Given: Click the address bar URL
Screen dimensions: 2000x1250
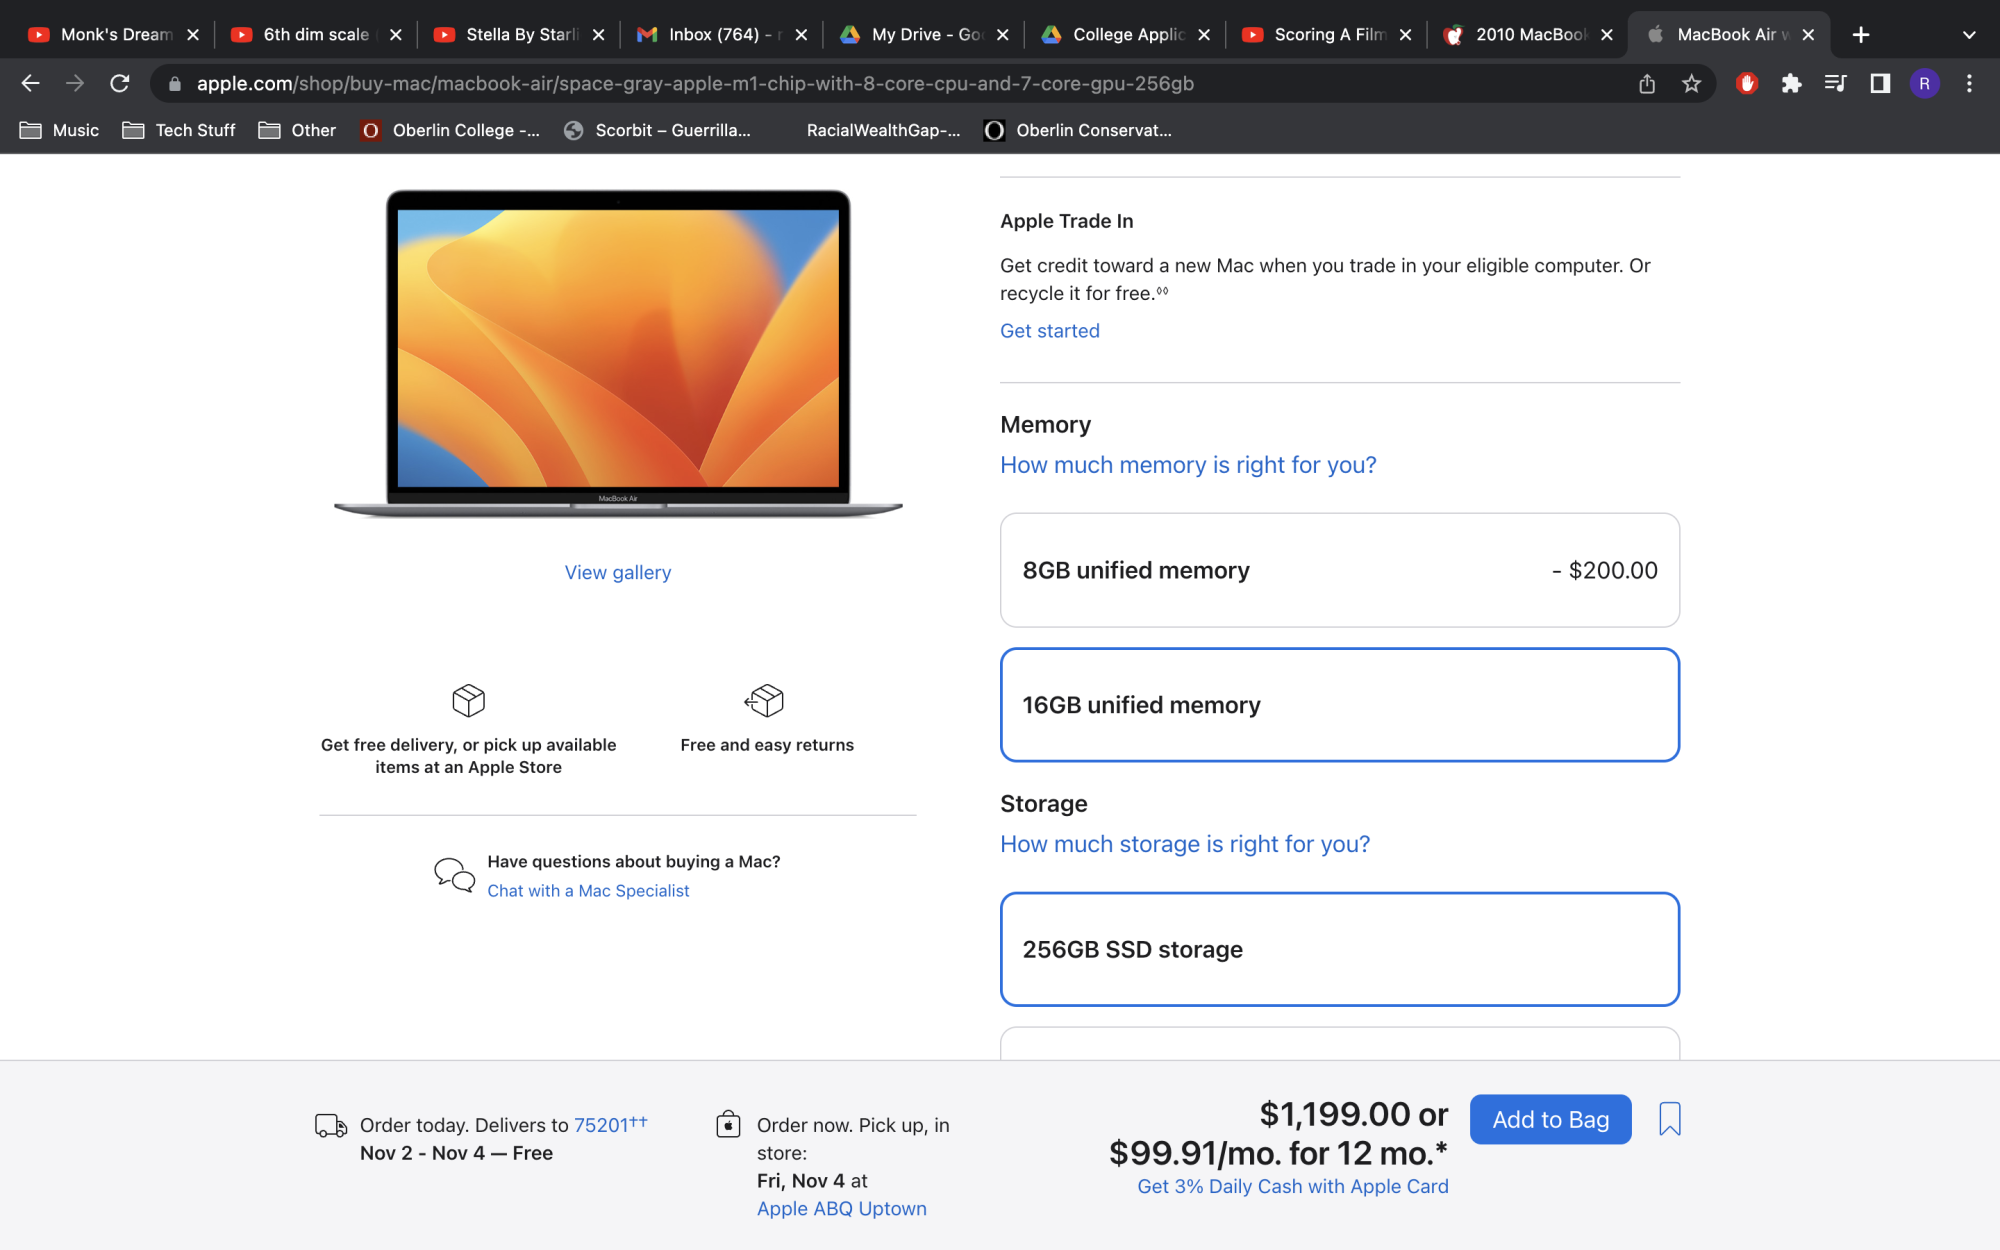Looking at the screenshot, I should (x=695, y=84).
